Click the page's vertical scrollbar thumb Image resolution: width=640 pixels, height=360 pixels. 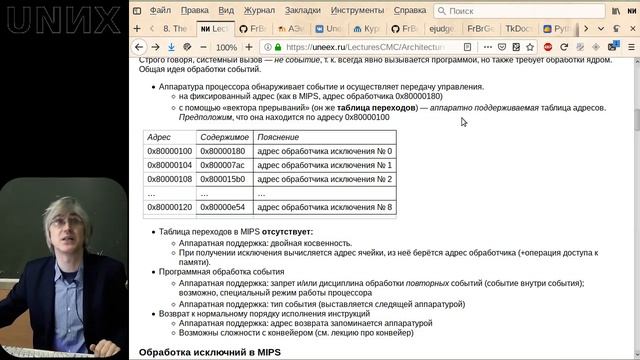637,120
